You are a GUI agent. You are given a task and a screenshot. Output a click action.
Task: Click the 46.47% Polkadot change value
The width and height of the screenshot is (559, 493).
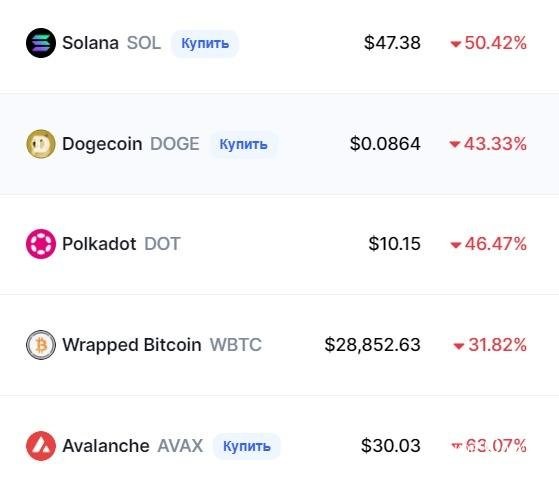click(x=496, y=244)
